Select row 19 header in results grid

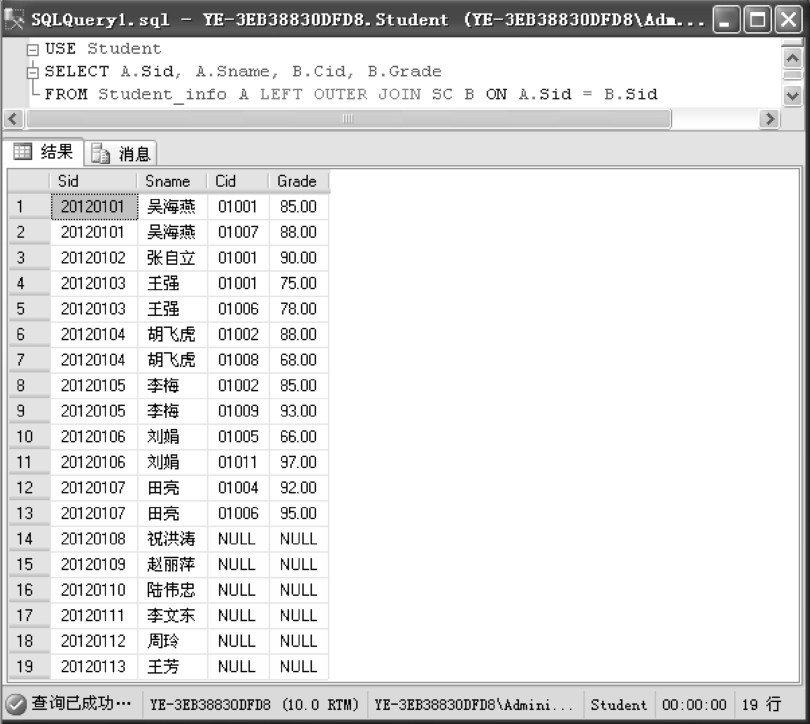pyautogui.click(x=29, y=666)
